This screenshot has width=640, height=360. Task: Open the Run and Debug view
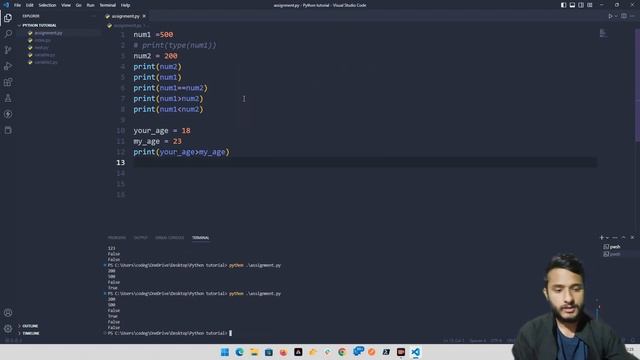pyautogui.click(x=8, y=66)
